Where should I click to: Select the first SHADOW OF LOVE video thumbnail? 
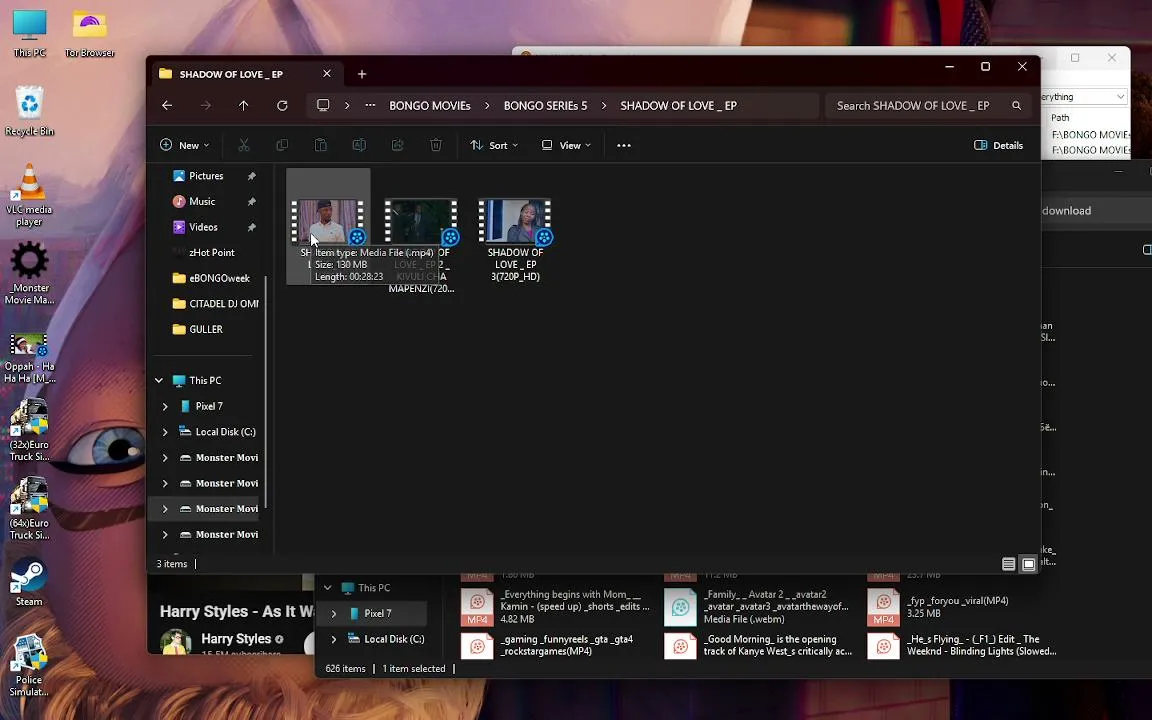328,220
